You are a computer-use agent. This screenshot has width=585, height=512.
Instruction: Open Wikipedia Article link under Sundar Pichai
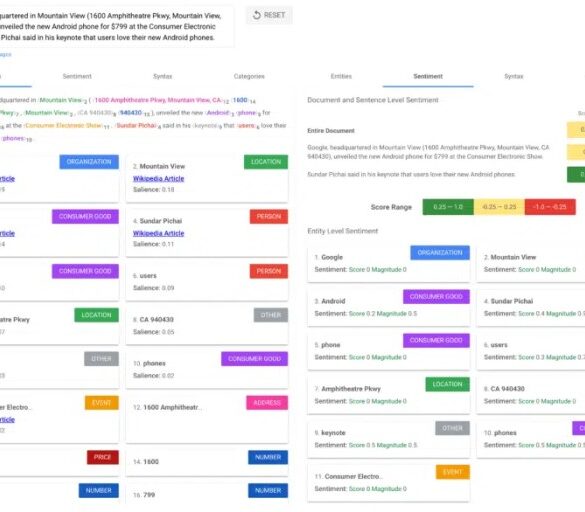tap(159, 234)
